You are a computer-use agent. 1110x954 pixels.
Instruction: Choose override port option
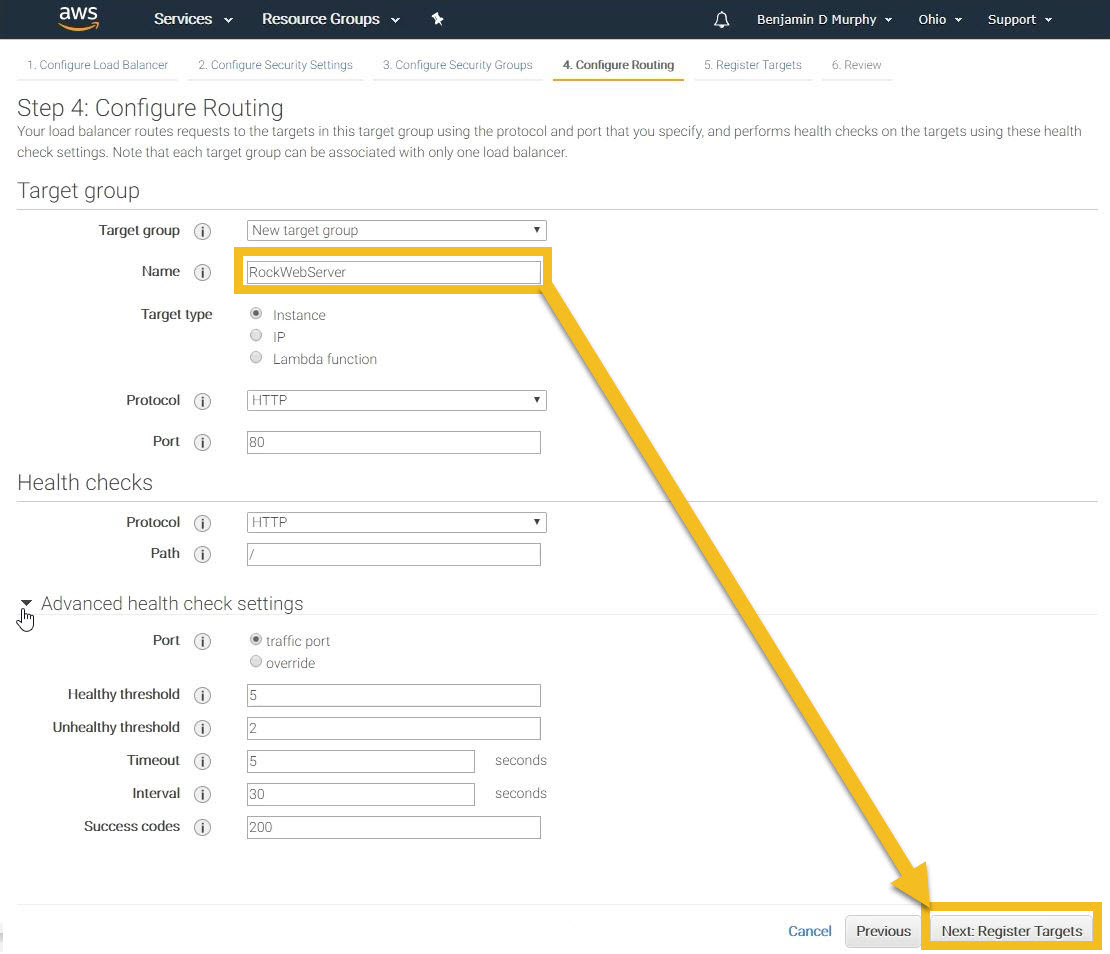256,662
